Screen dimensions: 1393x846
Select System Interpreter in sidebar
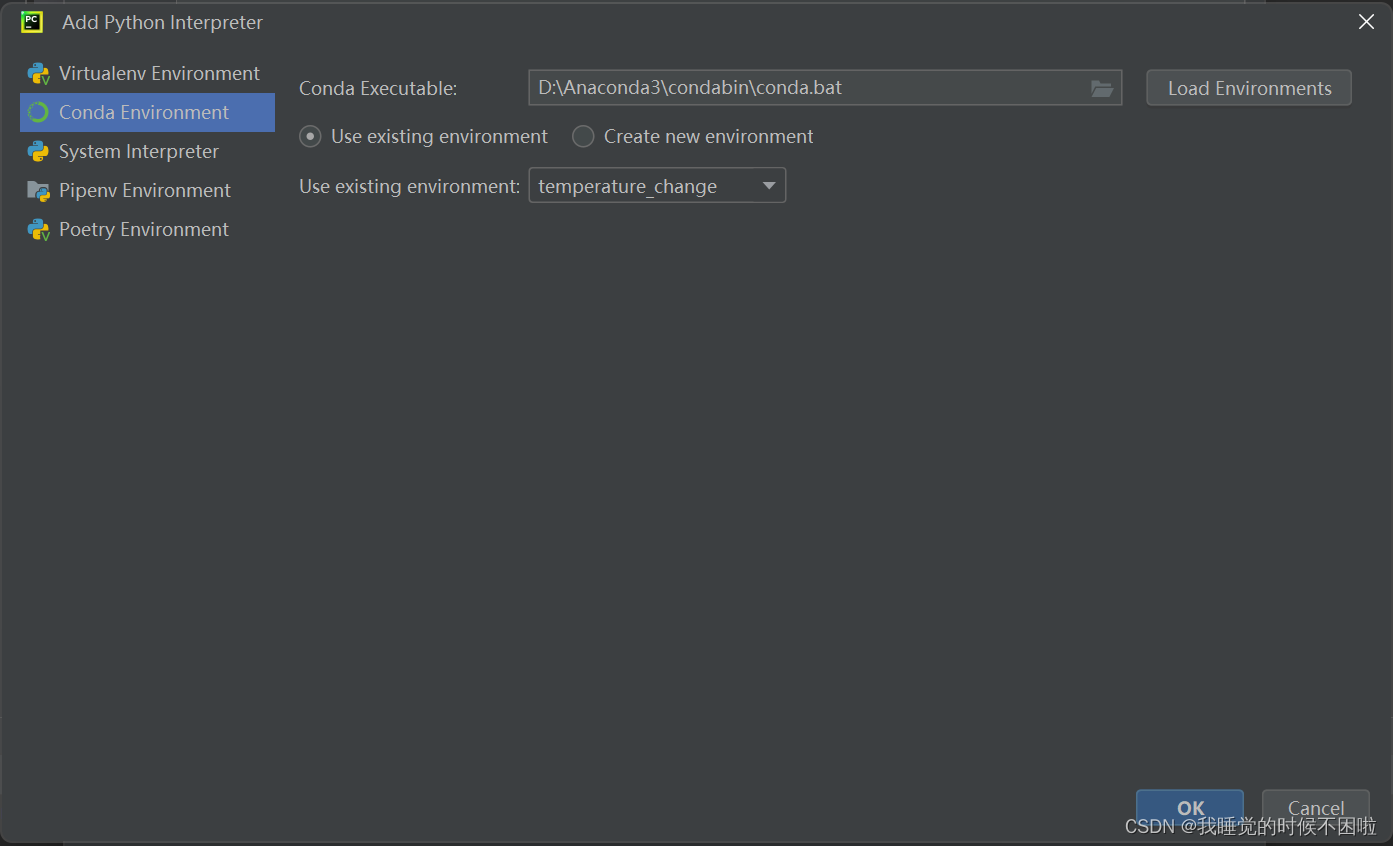click(x=147, y=152)
